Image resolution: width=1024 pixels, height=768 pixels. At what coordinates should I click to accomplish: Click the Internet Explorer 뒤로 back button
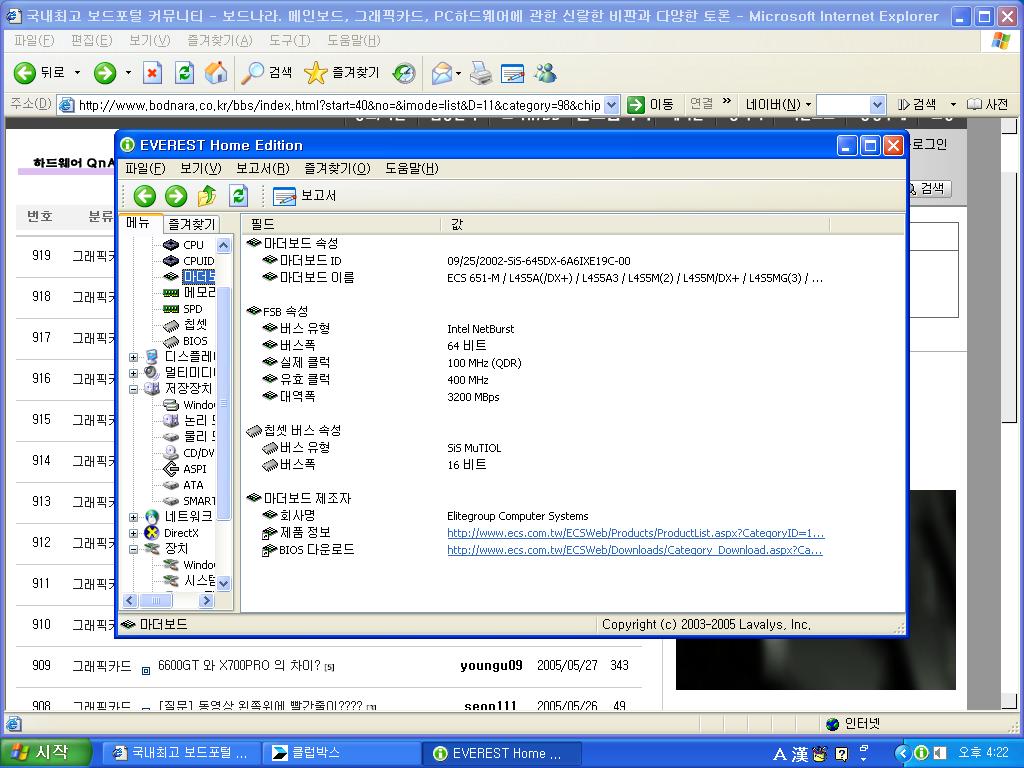pos(40,72)
